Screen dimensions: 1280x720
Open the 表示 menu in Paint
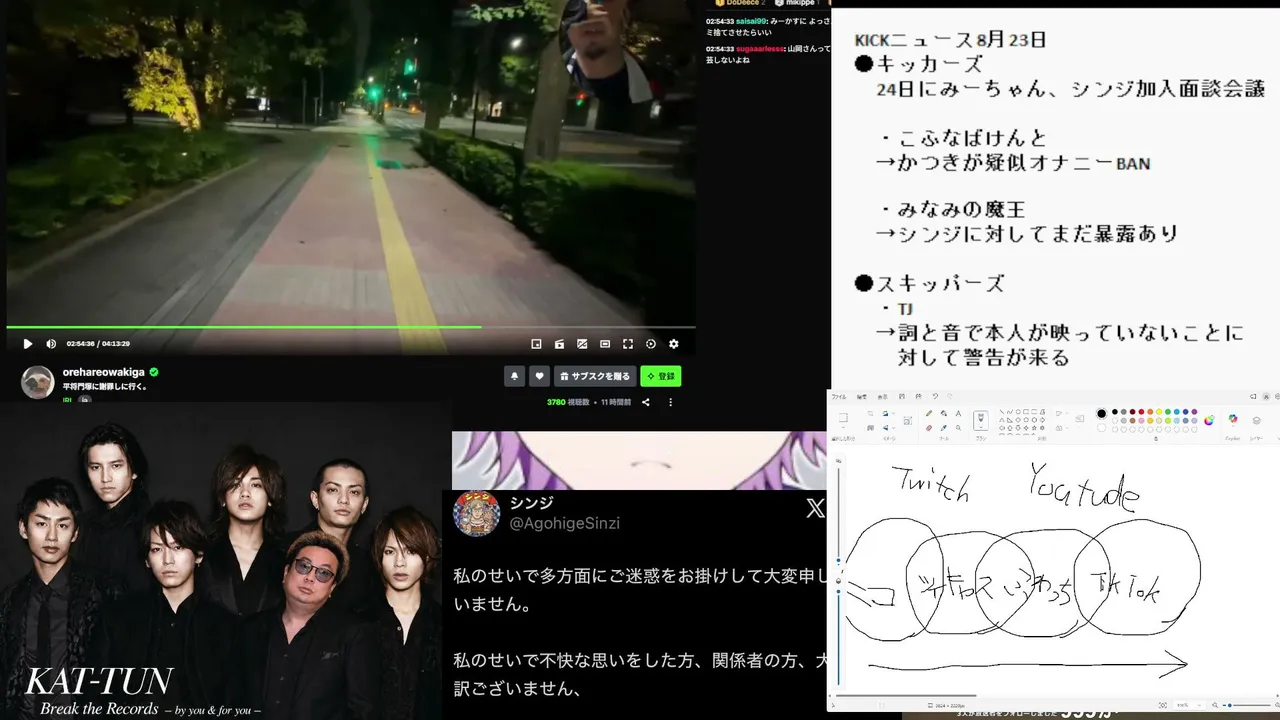click(883, 397)
